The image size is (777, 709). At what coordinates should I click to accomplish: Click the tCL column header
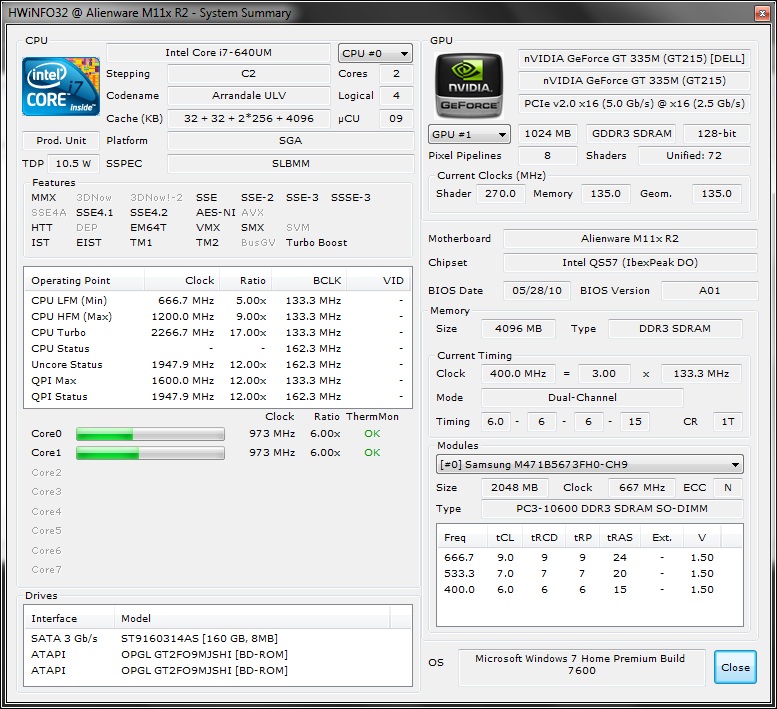click(504, 538)
